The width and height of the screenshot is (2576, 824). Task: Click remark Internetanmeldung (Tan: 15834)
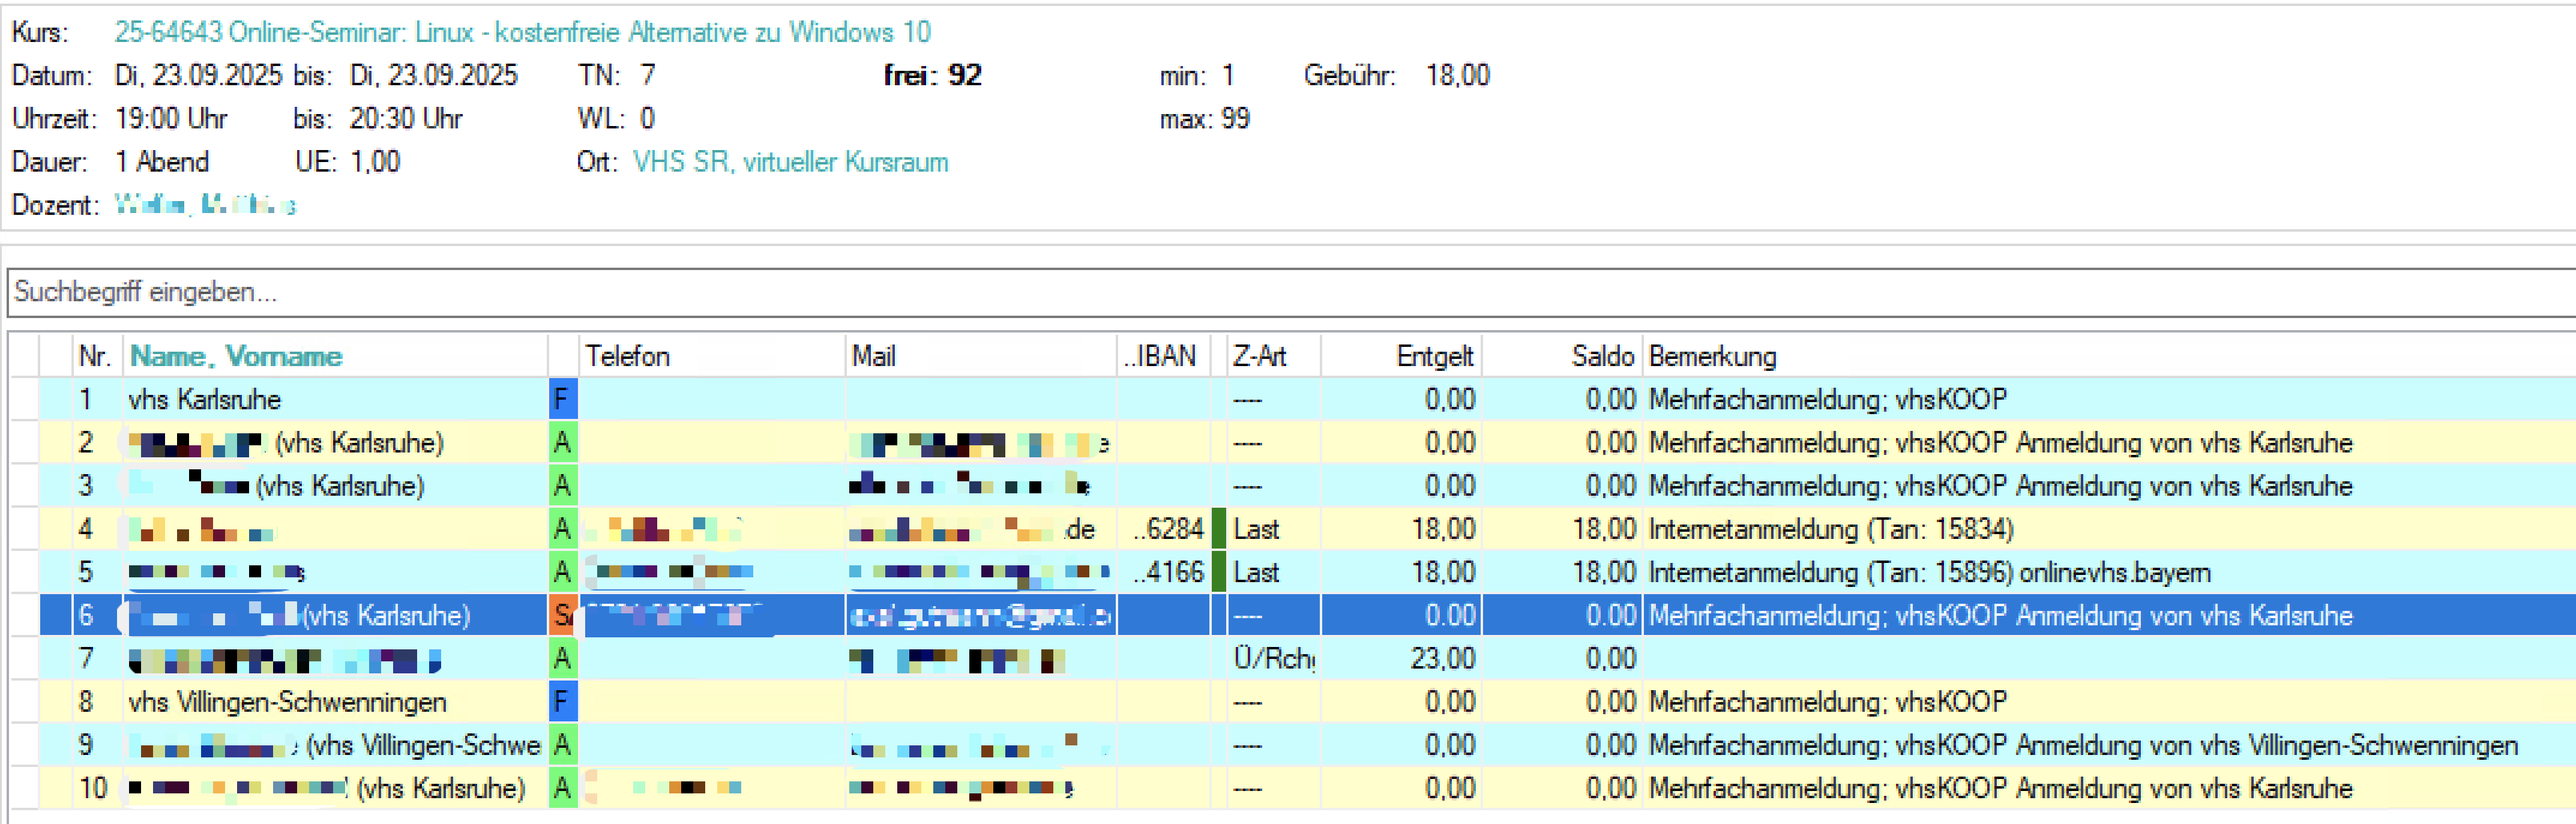point(1831,529)
